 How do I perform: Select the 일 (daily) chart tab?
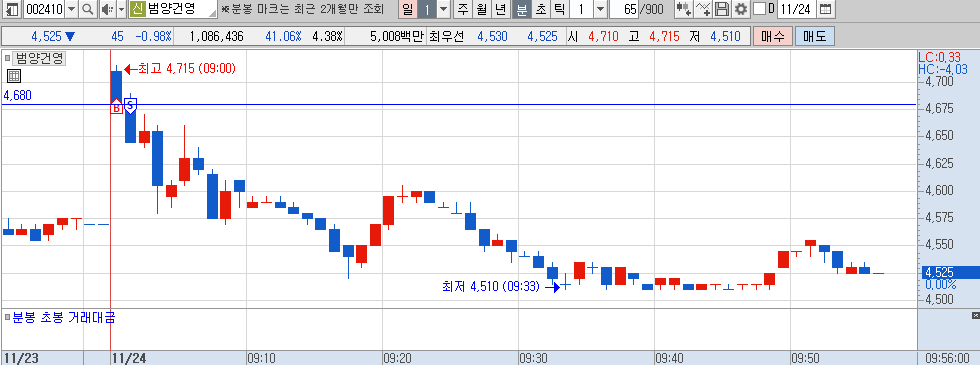click(408, 9)
